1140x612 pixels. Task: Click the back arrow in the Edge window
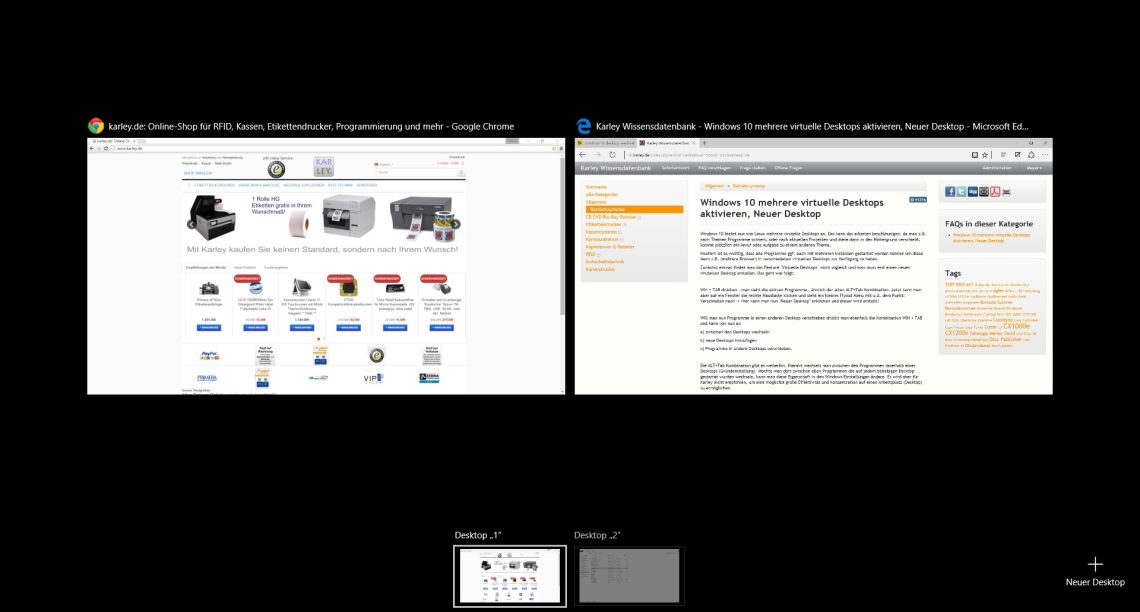(582, 155)
